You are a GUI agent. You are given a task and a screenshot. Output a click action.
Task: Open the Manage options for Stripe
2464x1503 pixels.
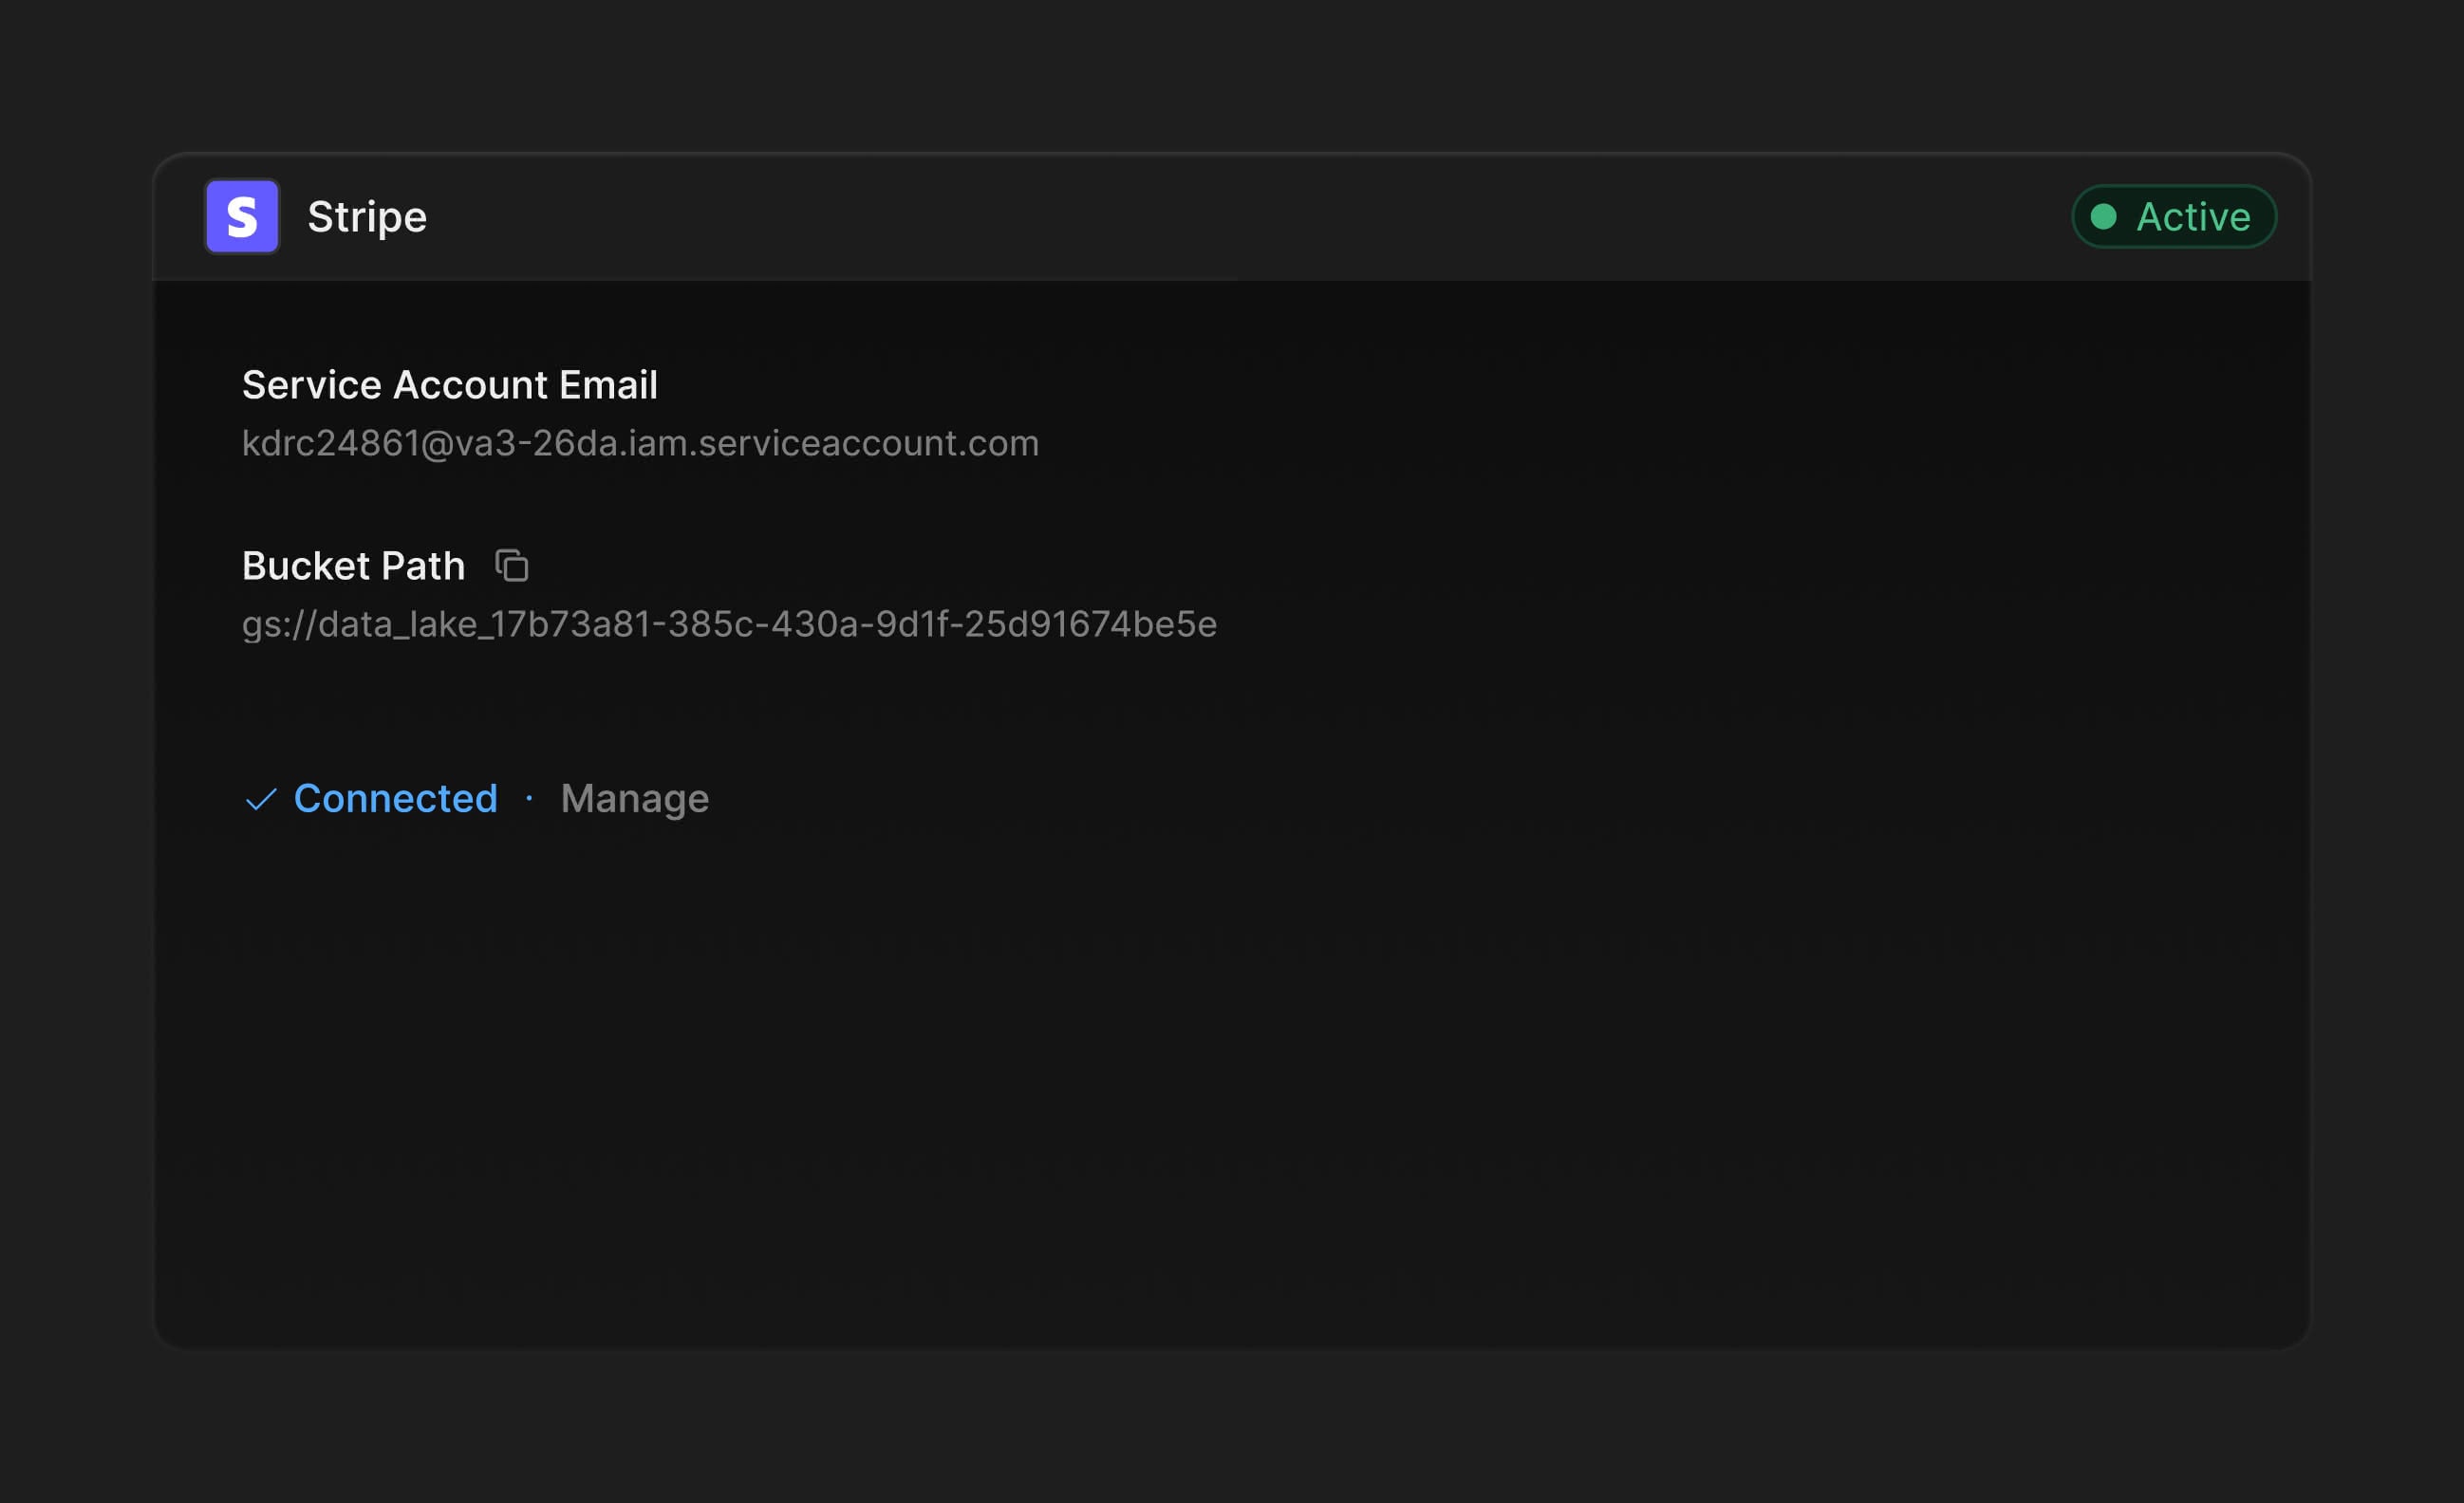[x=636, y=799]
